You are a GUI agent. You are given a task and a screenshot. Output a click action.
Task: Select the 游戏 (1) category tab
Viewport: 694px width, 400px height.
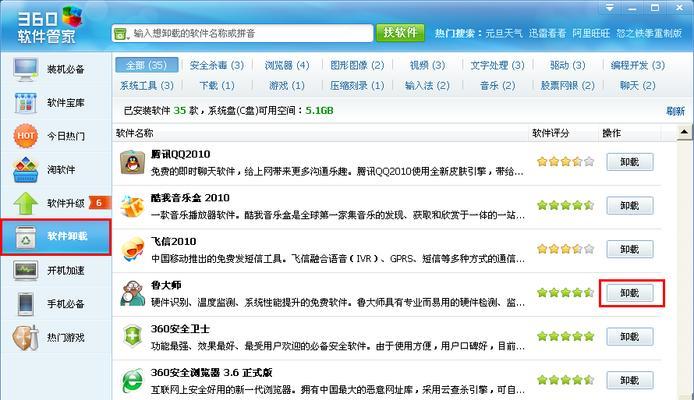[x=287, y=85]
